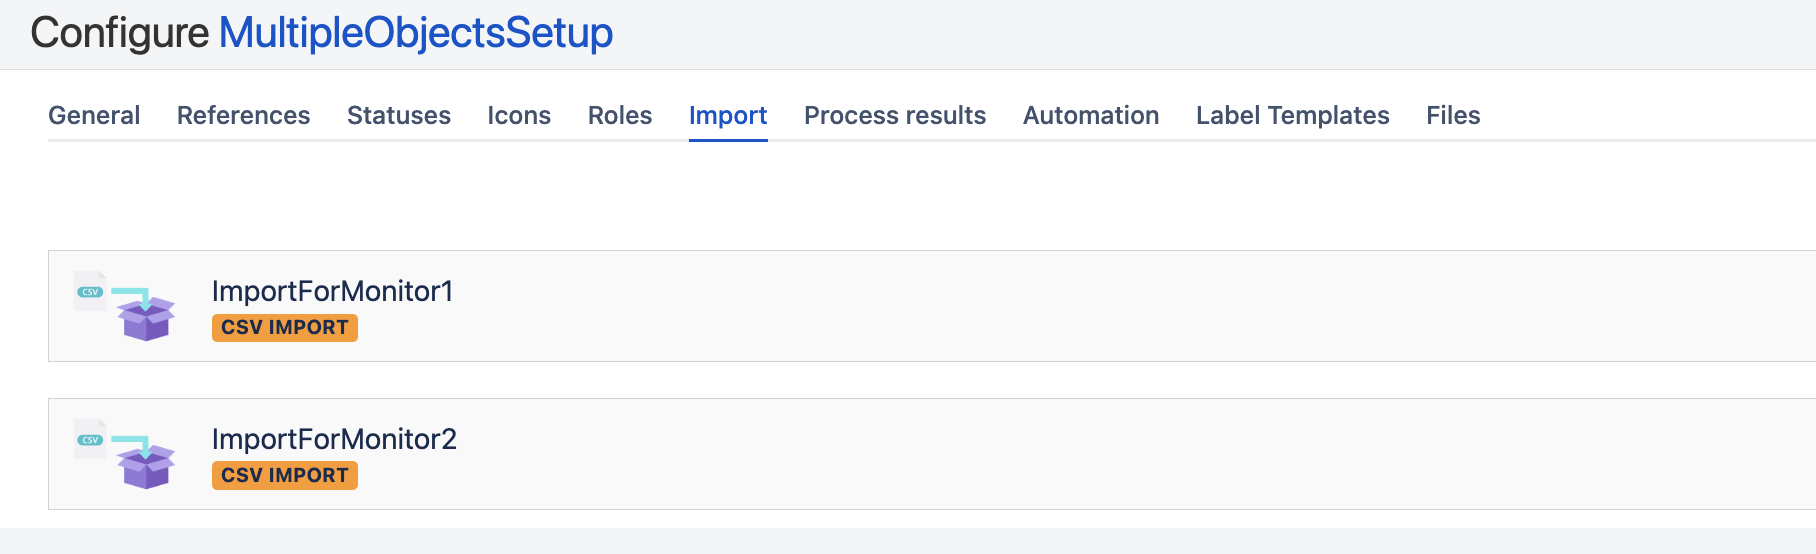
Task: Click the purple box icon for ImportForMonitor2
Action: (x=146, y=467)
